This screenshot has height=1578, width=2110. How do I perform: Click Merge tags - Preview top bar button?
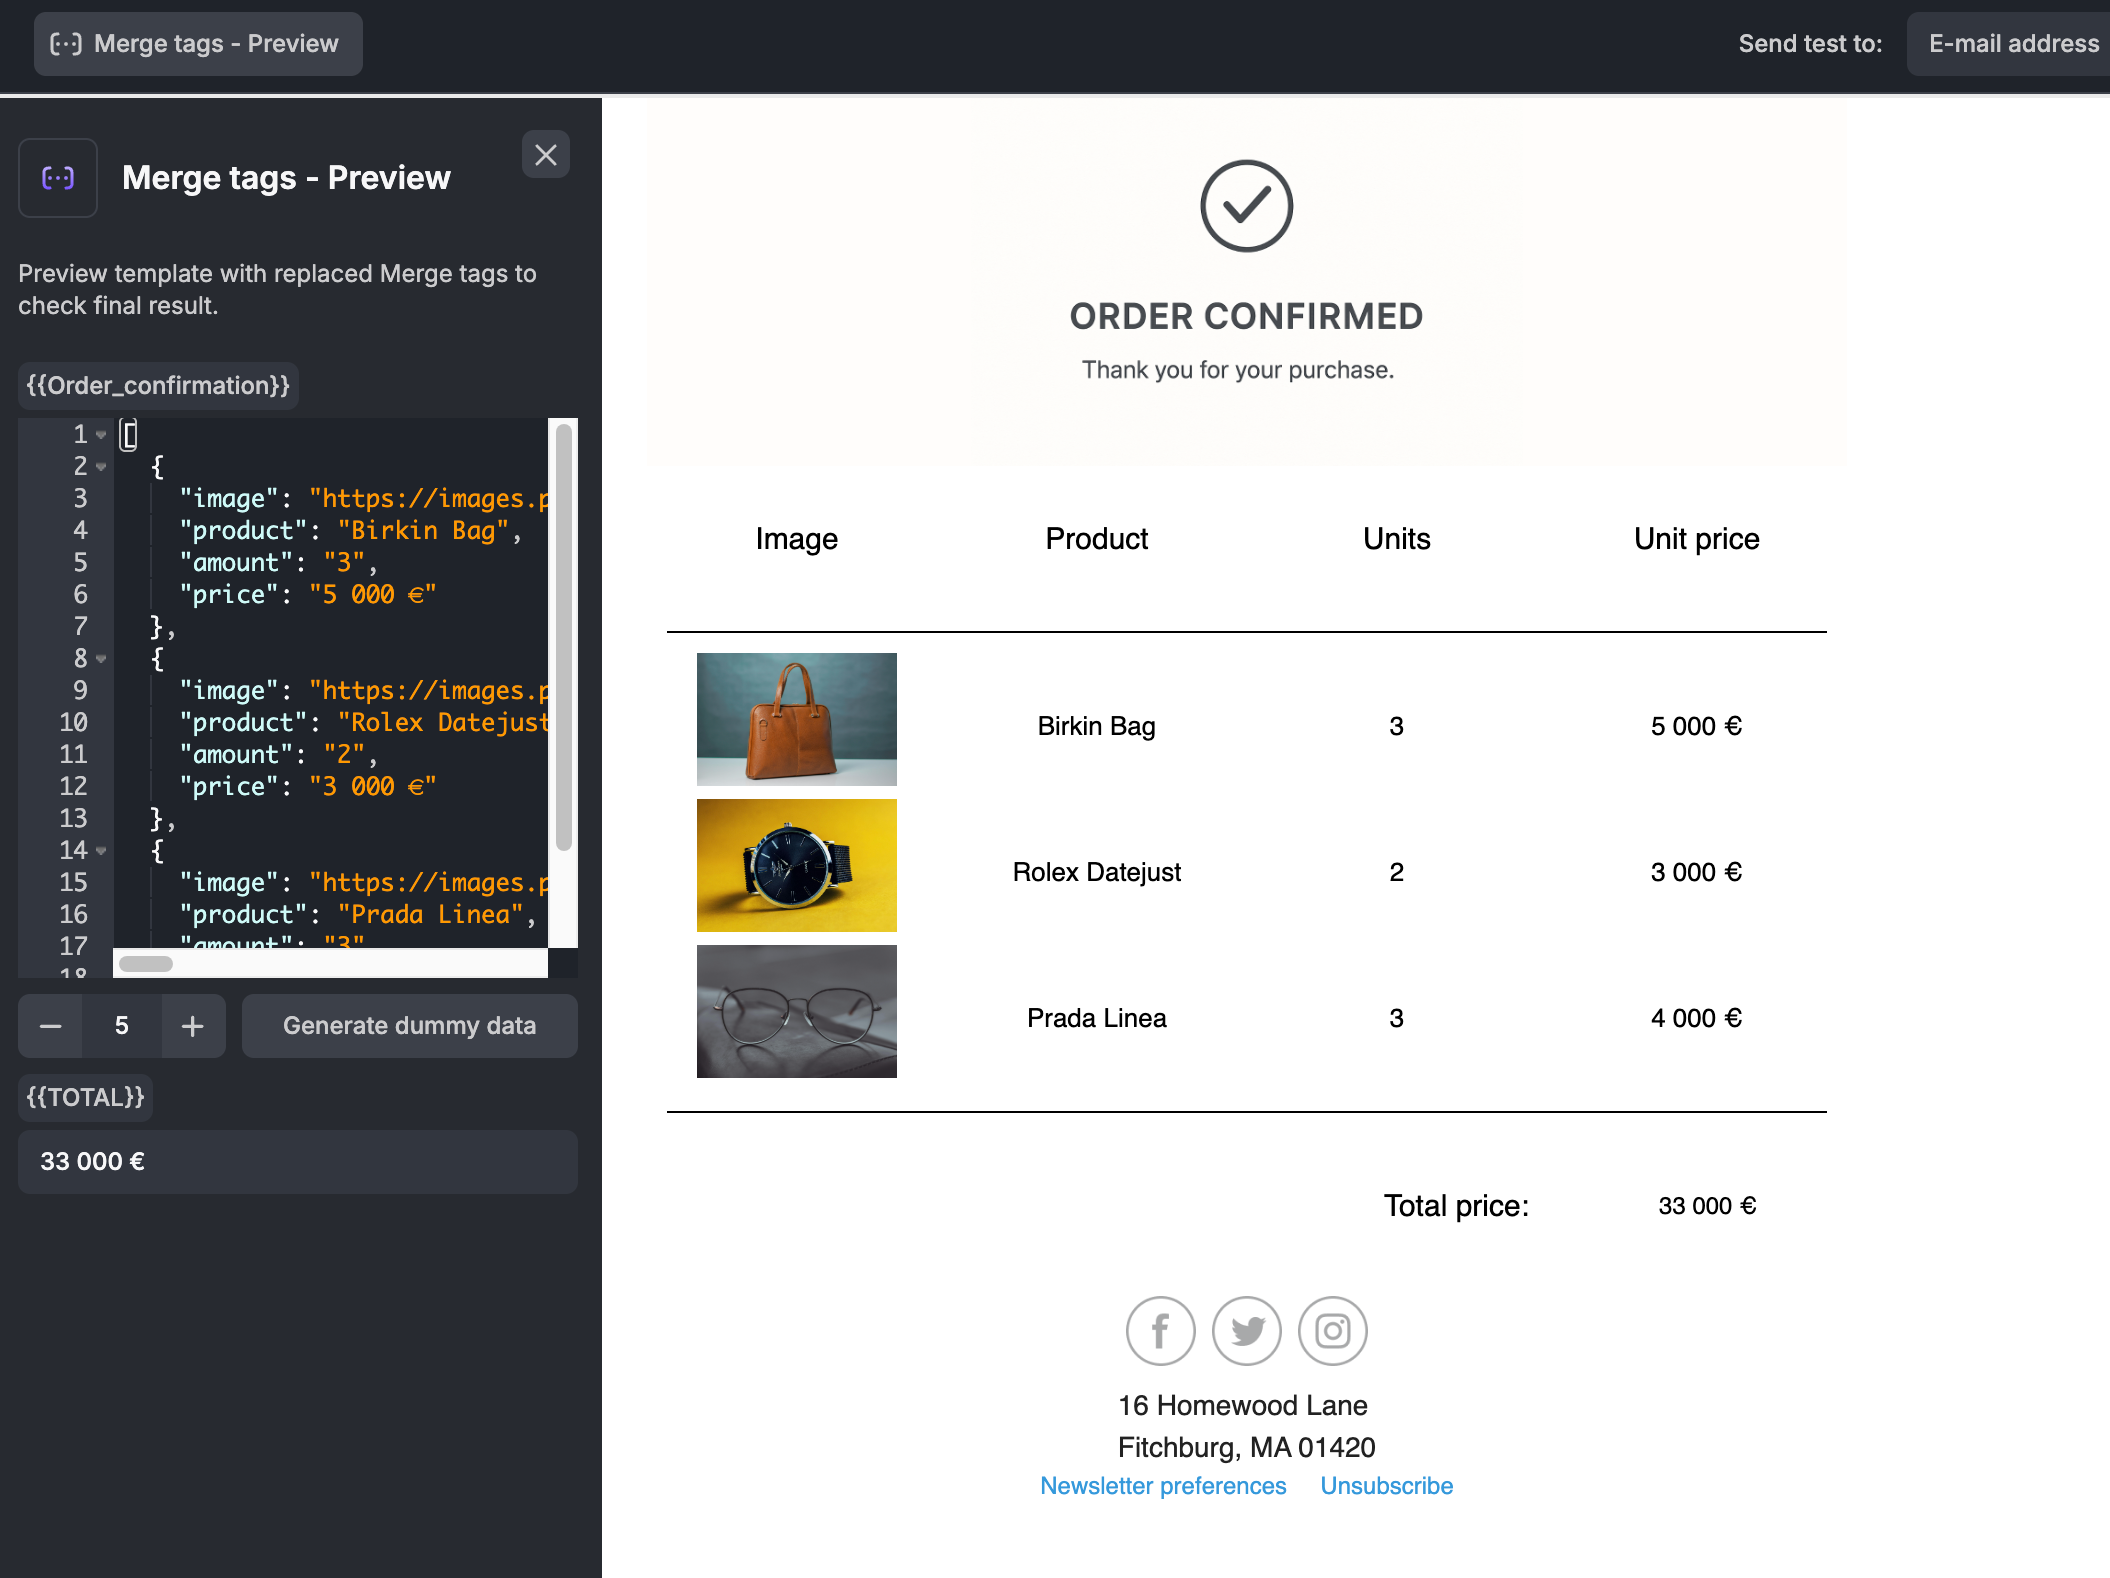pyautogui.click(x=198, y=44)
